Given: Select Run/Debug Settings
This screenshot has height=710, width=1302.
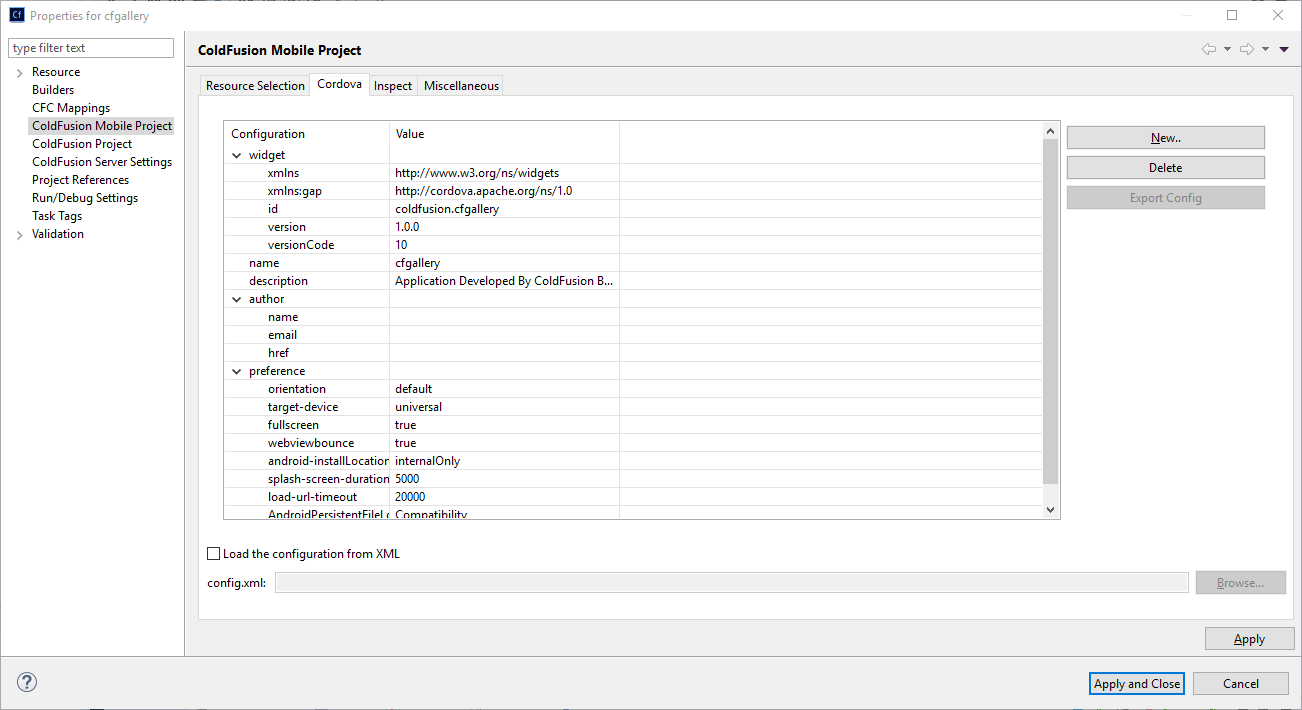Looking at the screenshot, I should click(85, 198).
